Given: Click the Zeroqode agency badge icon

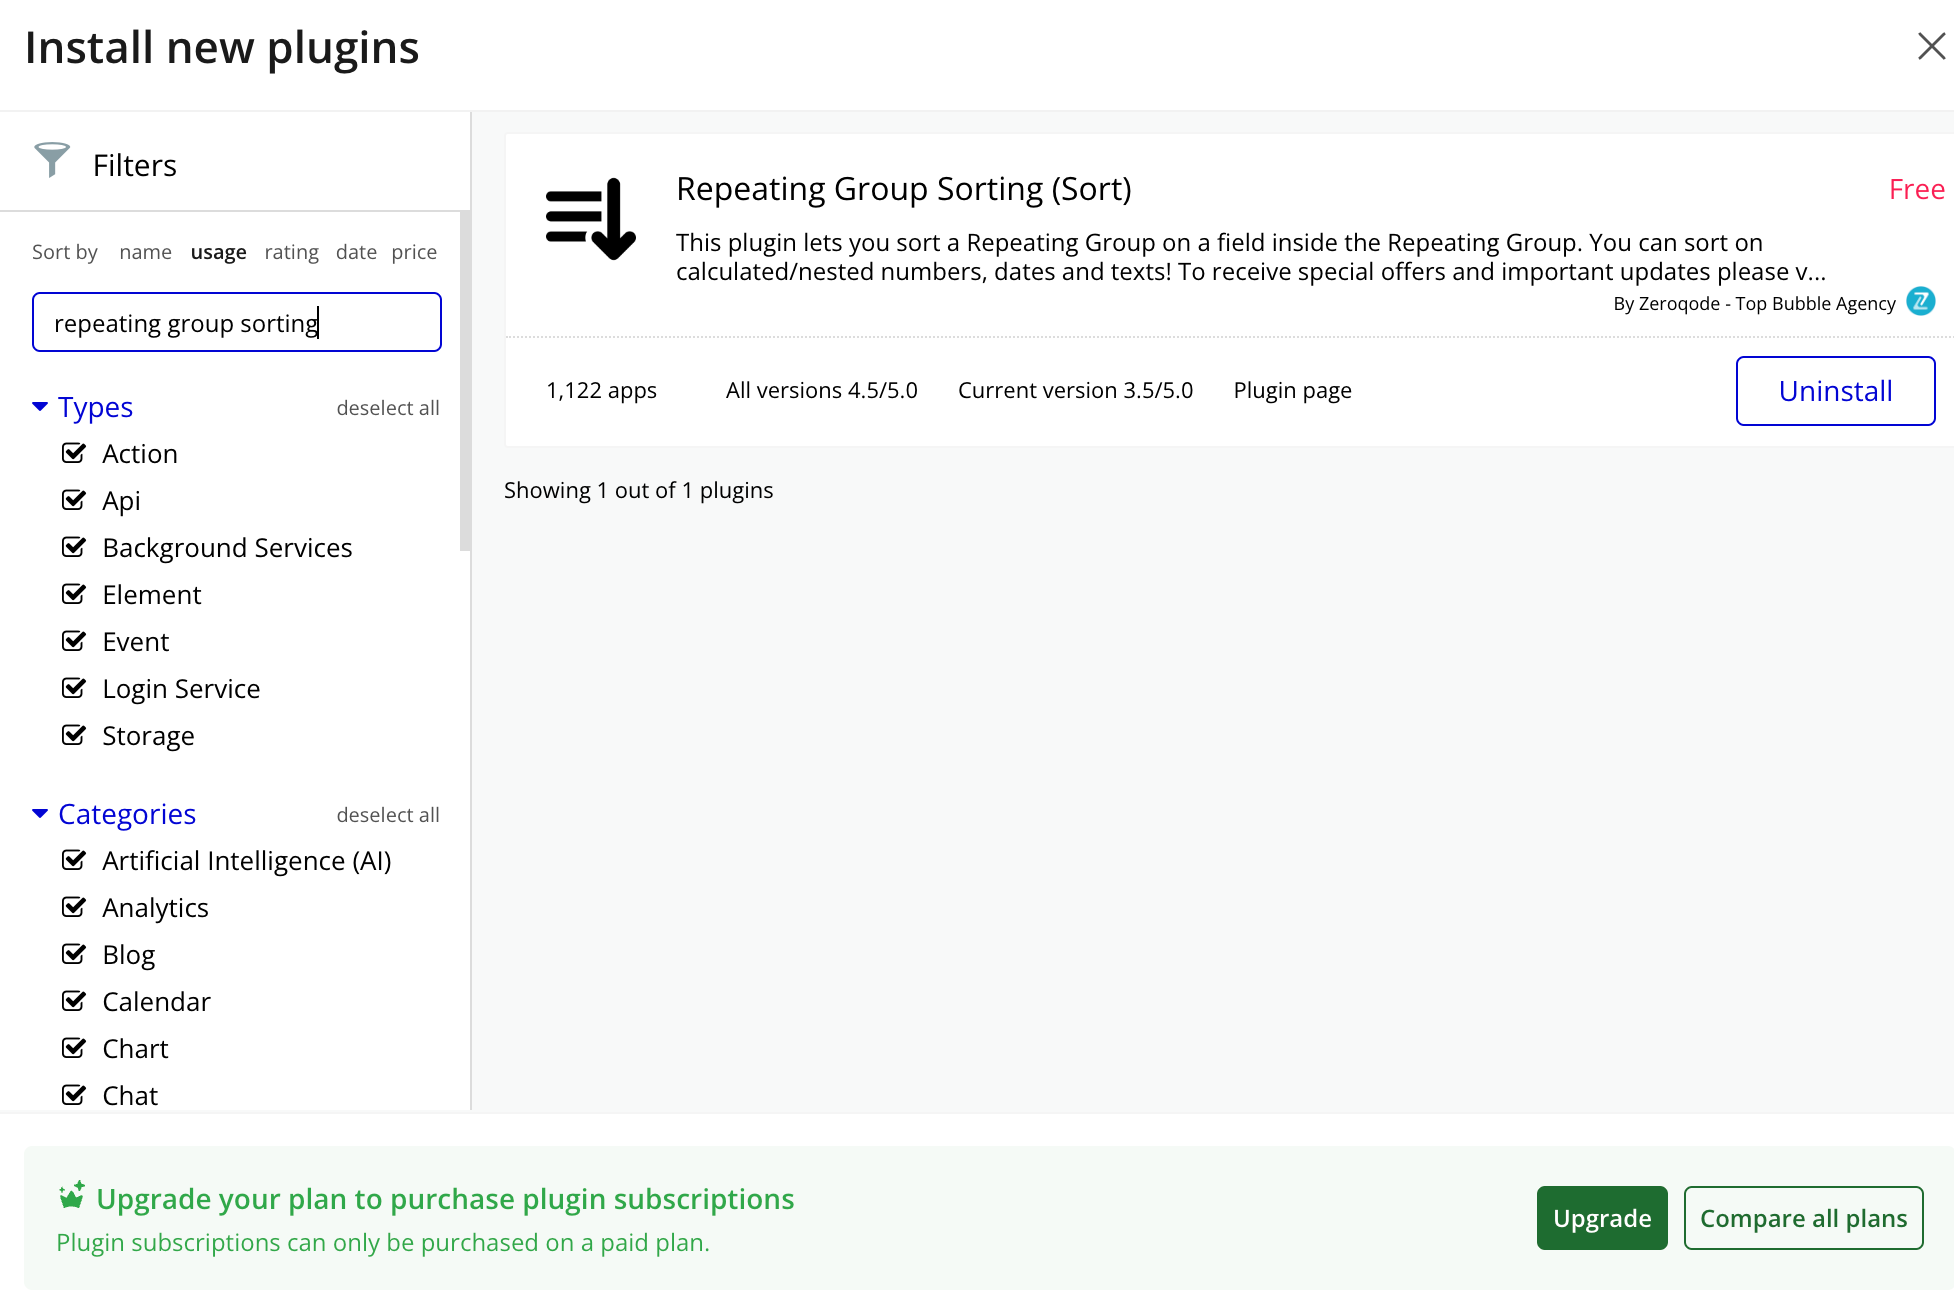Looking at the screenshot, I should (x=1920, y=301).
